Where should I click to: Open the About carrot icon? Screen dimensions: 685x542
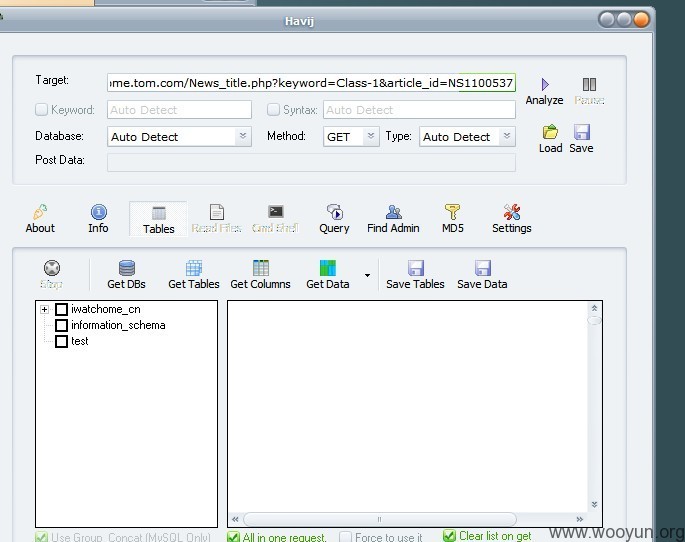[40, 212]
